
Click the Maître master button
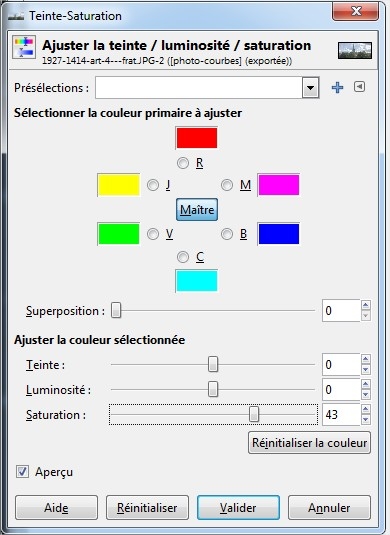[x=197, y=209]
